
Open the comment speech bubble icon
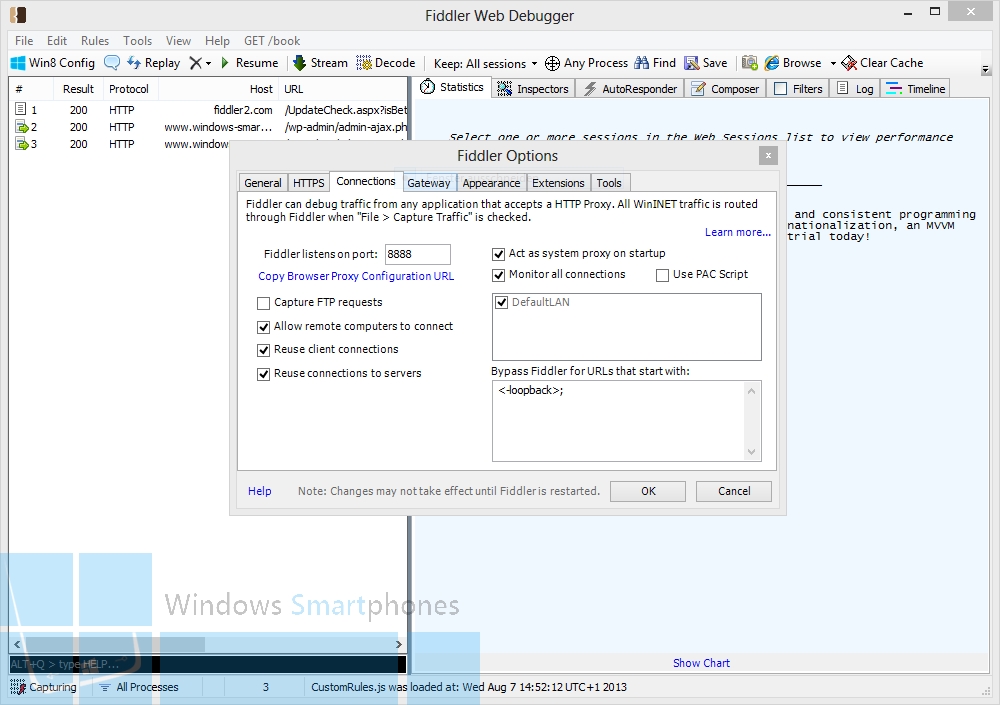[112, 63]
